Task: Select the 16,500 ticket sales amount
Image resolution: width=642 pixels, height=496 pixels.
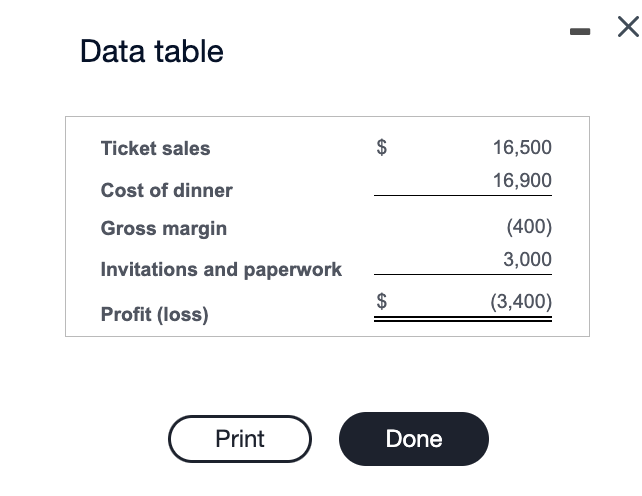Action: tap(521, 148)
